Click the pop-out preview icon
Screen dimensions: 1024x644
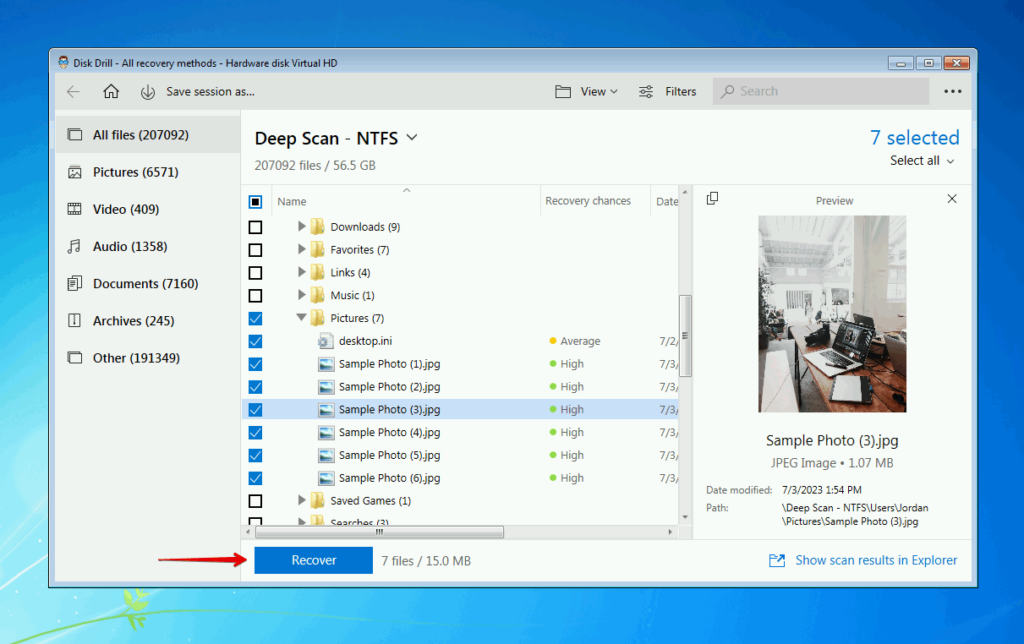coord(713,199)
